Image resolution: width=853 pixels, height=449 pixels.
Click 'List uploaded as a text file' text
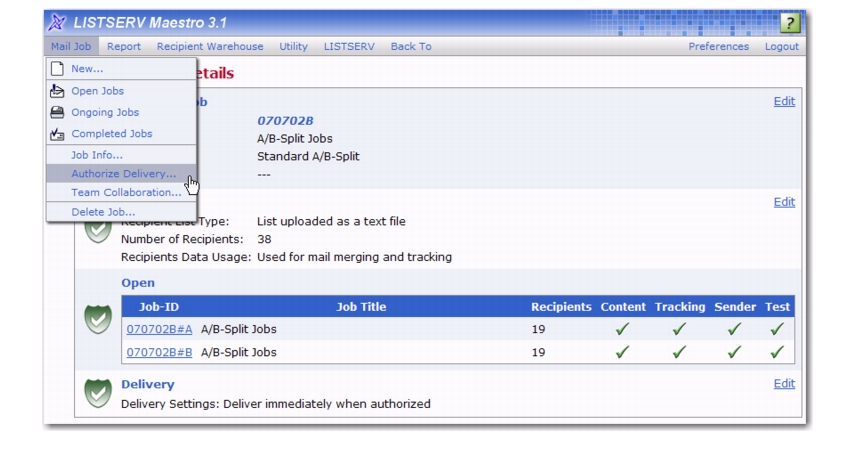pos(331,222)
